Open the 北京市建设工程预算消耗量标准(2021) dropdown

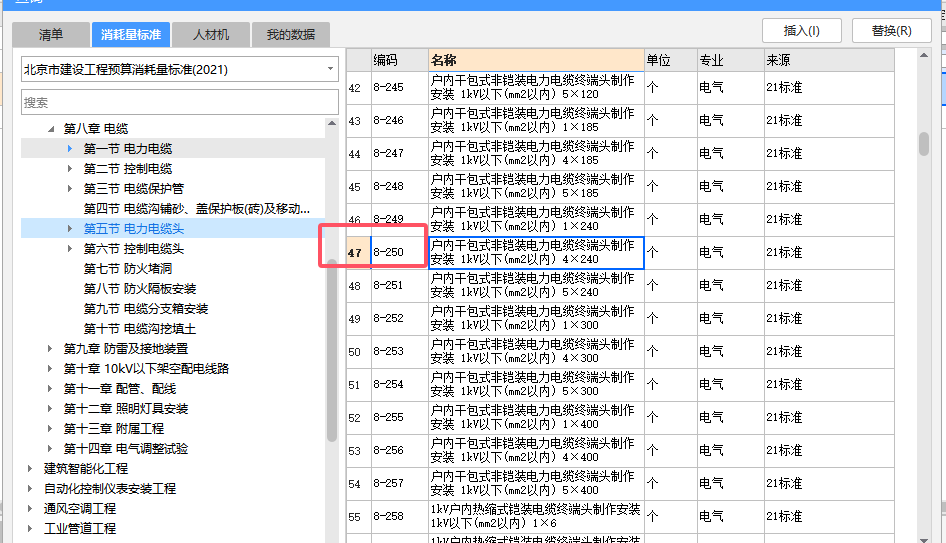pos(180,69)
